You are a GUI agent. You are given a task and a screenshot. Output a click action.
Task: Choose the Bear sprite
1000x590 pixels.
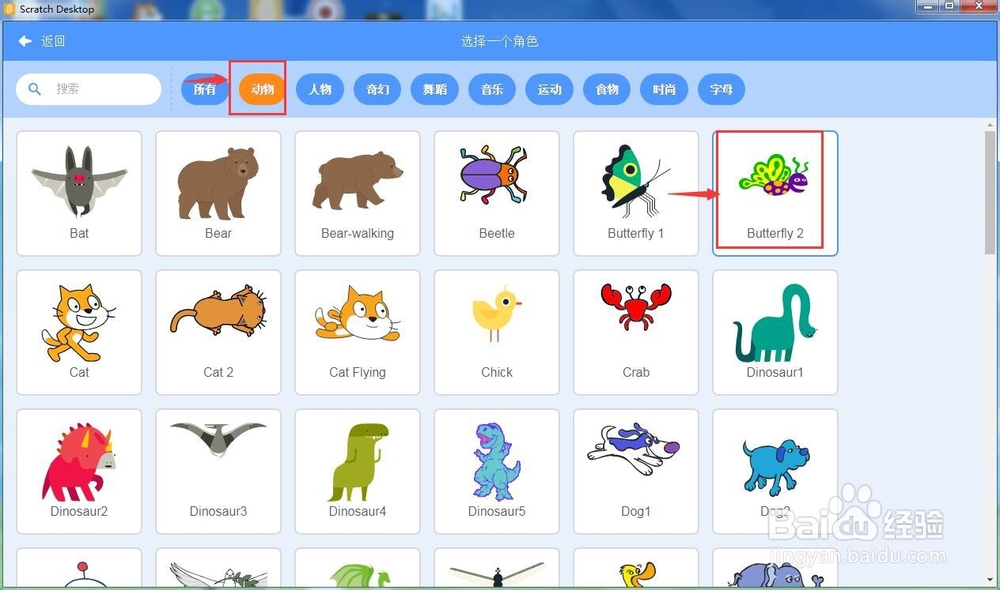218,193
